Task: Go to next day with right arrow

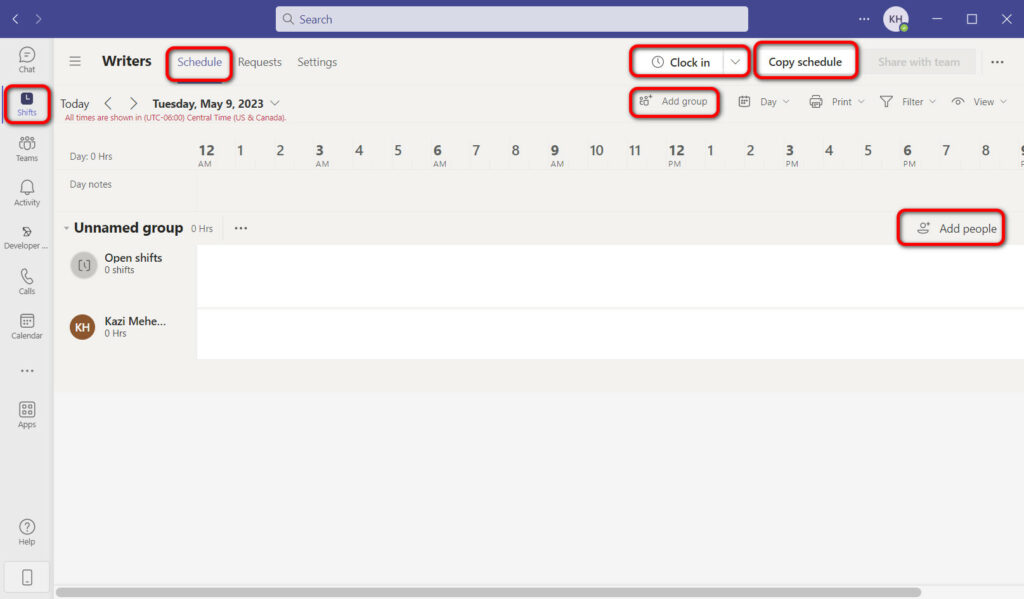Action: point(133,103)
